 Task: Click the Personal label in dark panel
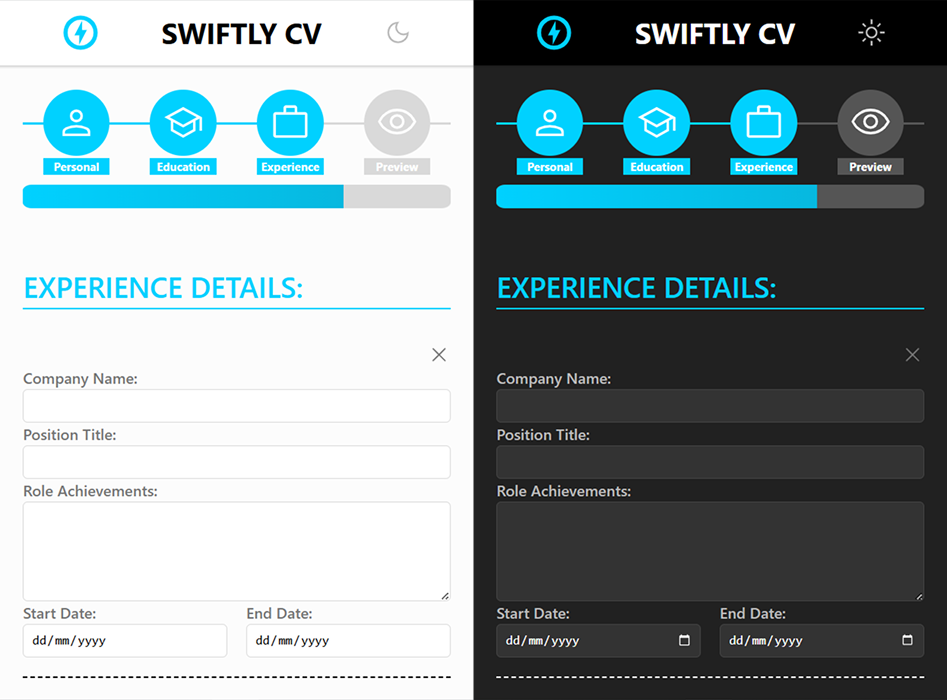pos(550,167)
